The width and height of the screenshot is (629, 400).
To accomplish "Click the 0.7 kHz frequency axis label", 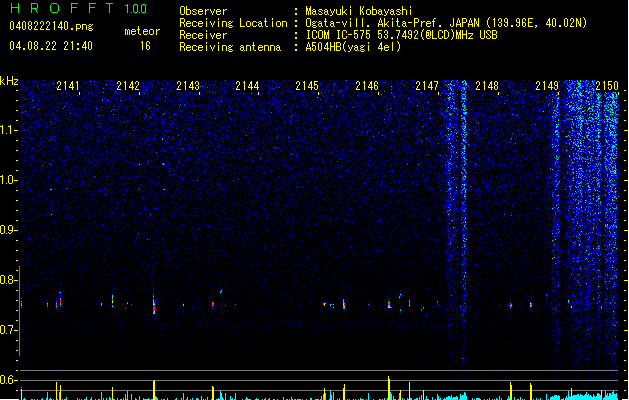I will (9, 330).
